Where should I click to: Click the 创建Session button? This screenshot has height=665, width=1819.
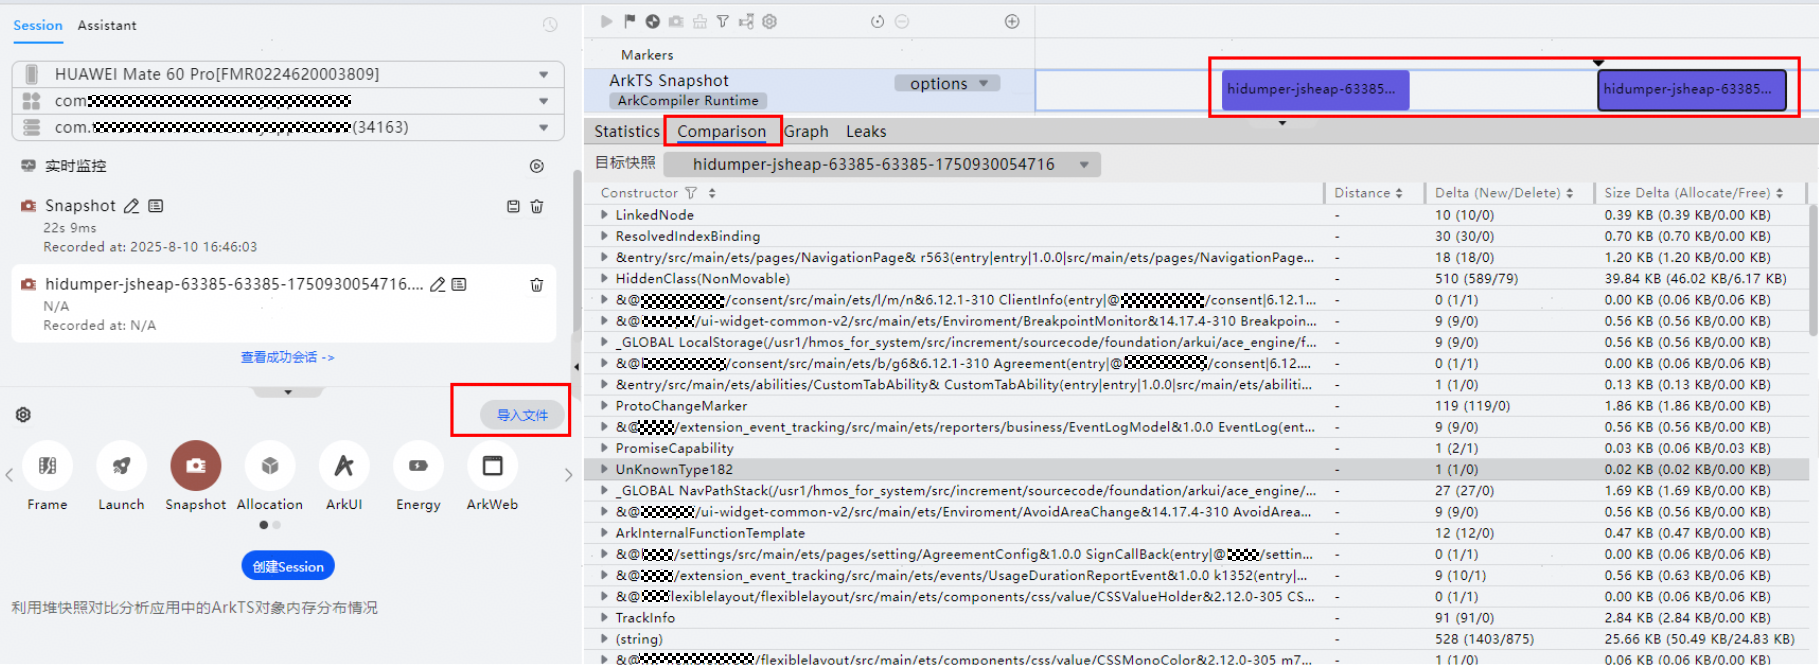pyautogui.click(x=288, y=566)
